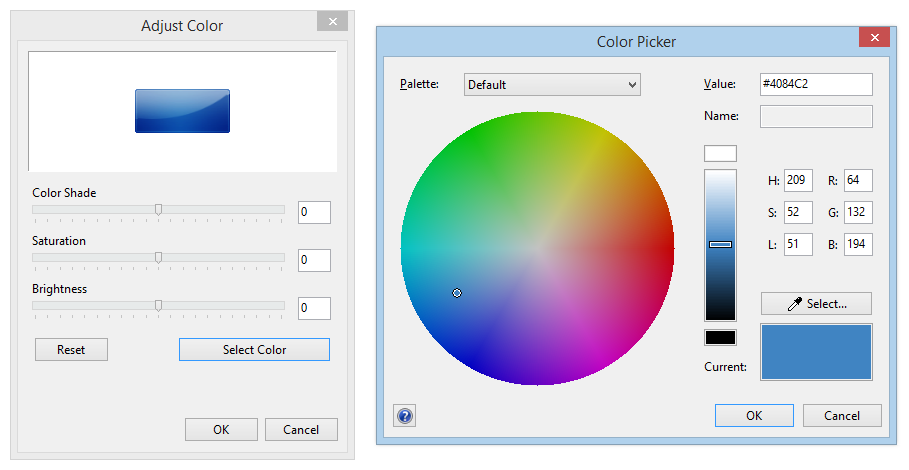Click the black swatch below luminance bar

coord(720,338)
